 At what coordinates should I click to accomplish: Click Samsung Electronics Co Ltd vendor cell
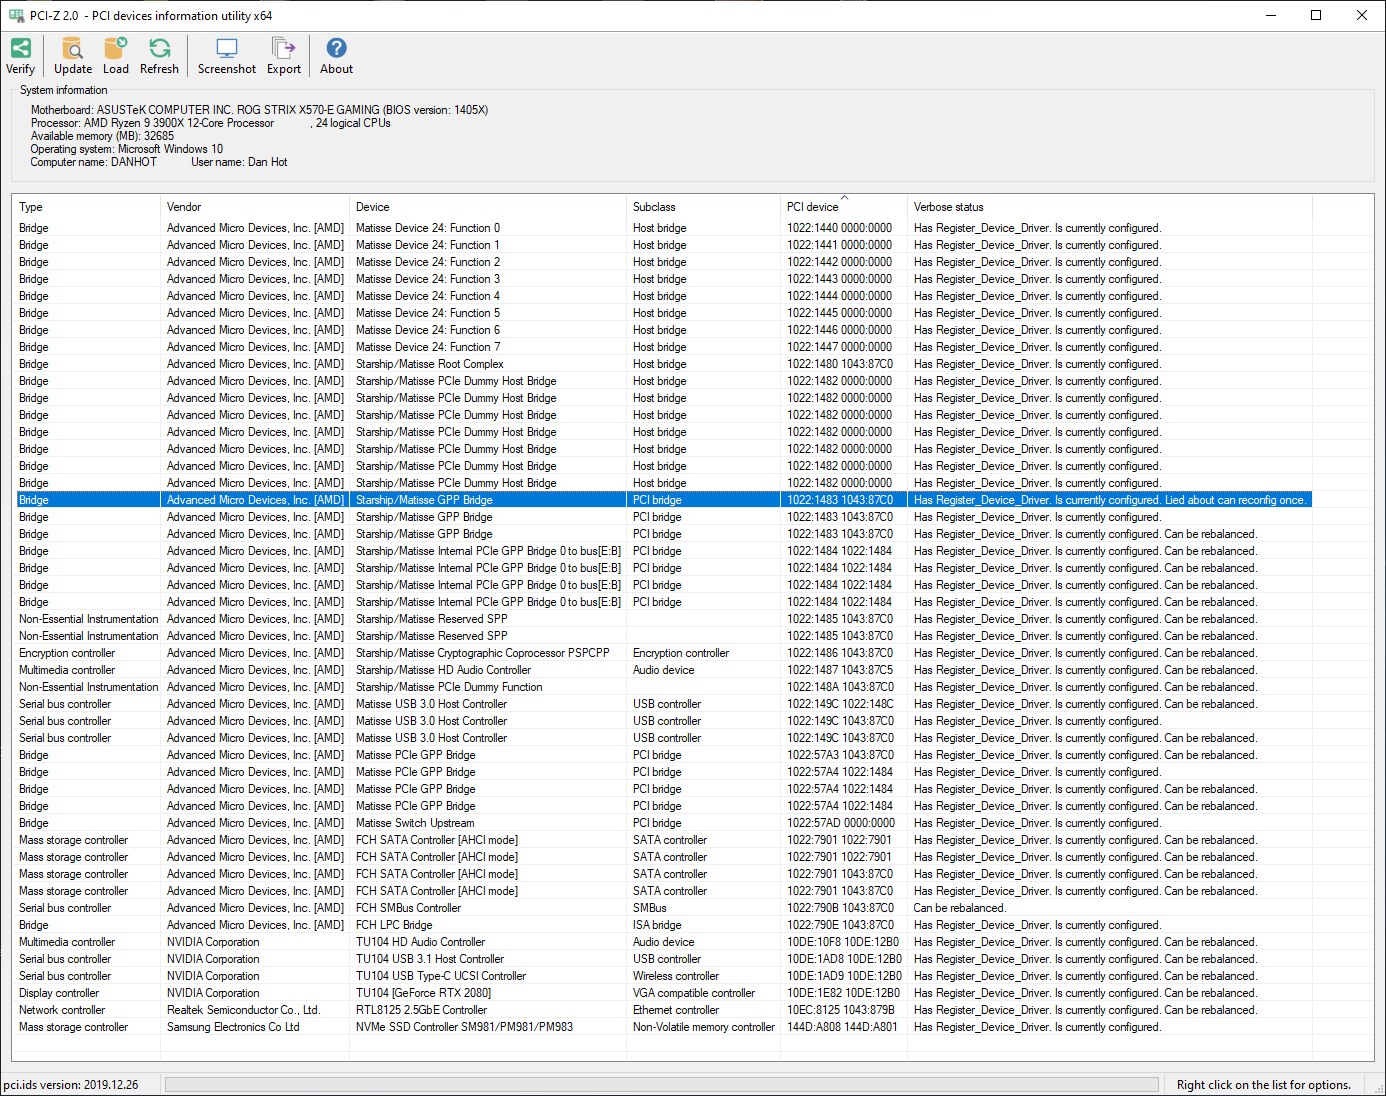coord(233,1027)
